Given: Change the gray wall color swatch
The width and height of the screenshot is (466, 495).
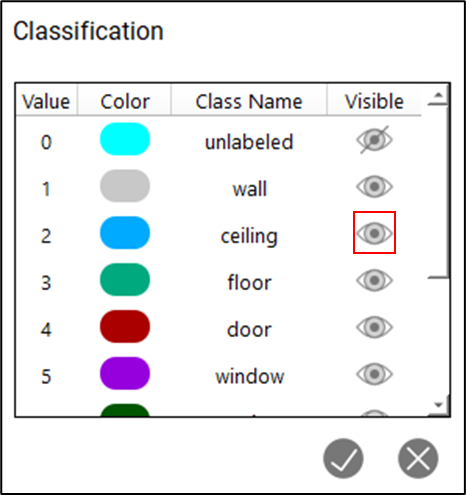Looking at the screenshot, I should (125, 186).
